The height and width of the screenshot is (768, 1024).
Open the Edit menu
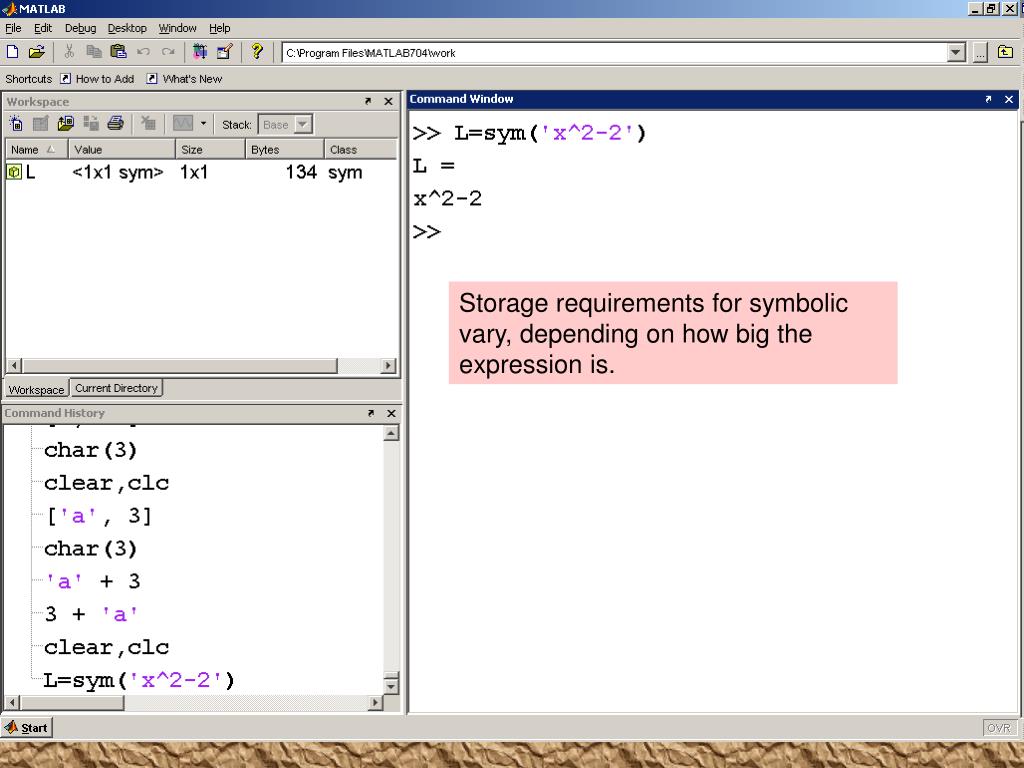pos(43,28)
